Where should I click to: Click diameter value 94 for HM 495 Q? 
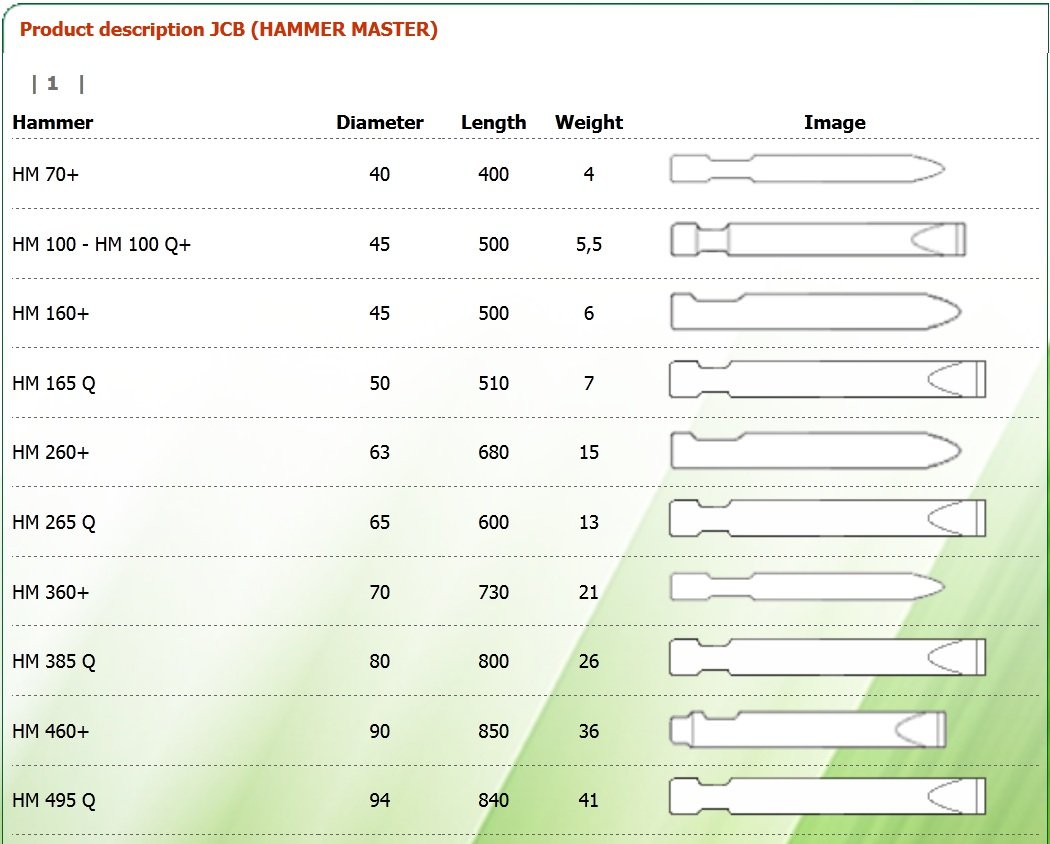380,800
